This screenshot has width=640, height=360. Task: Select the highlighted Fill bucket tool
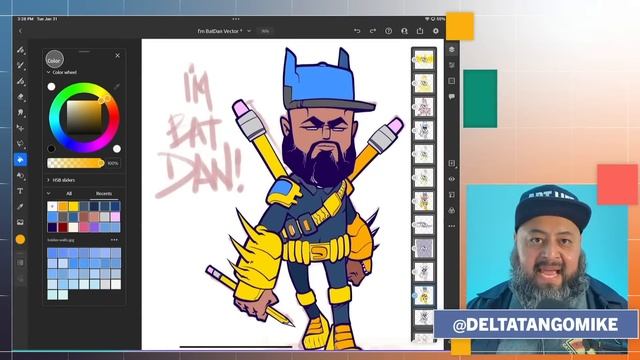tap(20, 160)
